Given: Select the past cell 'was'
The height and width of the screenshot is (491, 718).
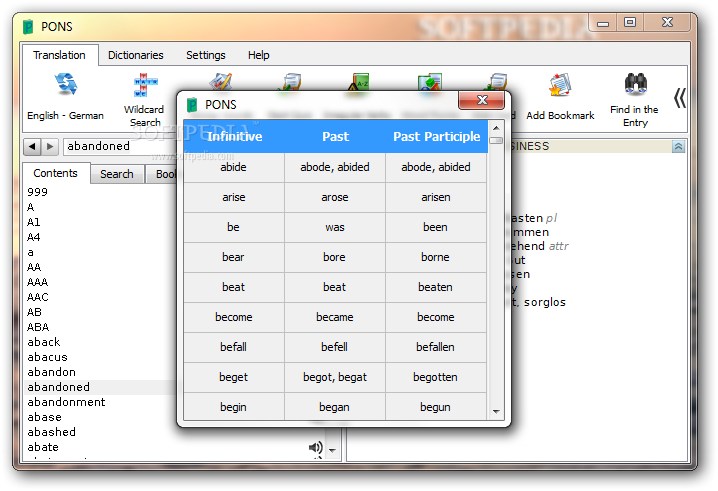Looking at the screenshot, I should coord(335,227).
